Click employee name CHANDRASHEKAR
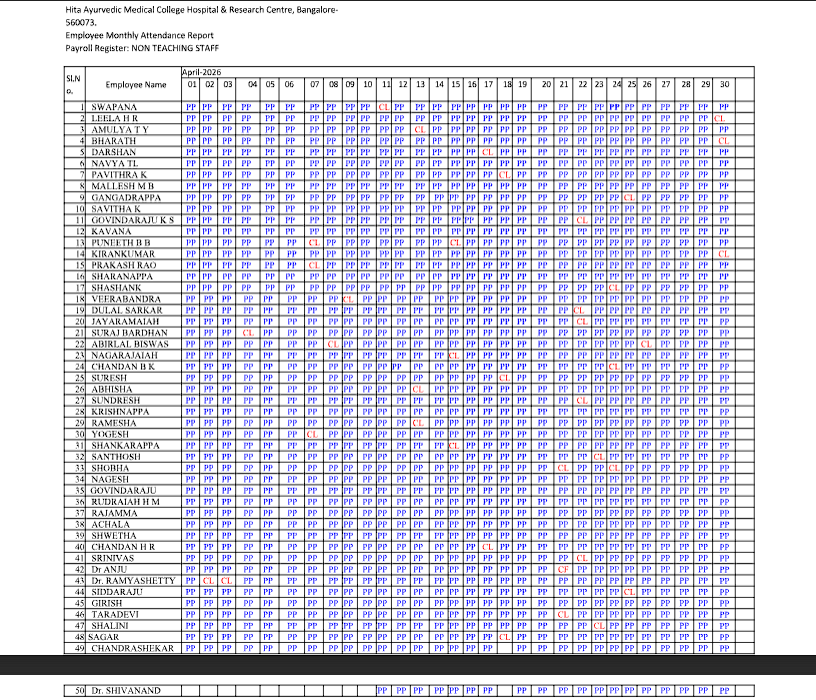The width and height of the screenshot is (816, 700). [x=133, y=648]
